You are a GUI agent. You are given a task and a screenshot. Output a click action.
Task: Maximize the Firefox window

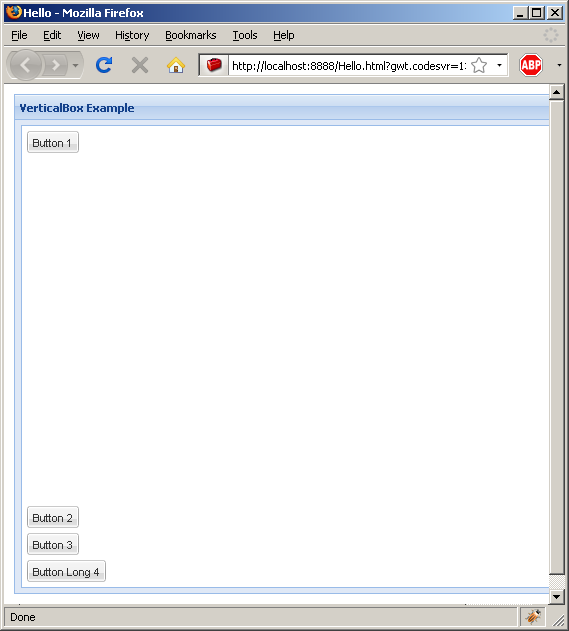[537, 13]
